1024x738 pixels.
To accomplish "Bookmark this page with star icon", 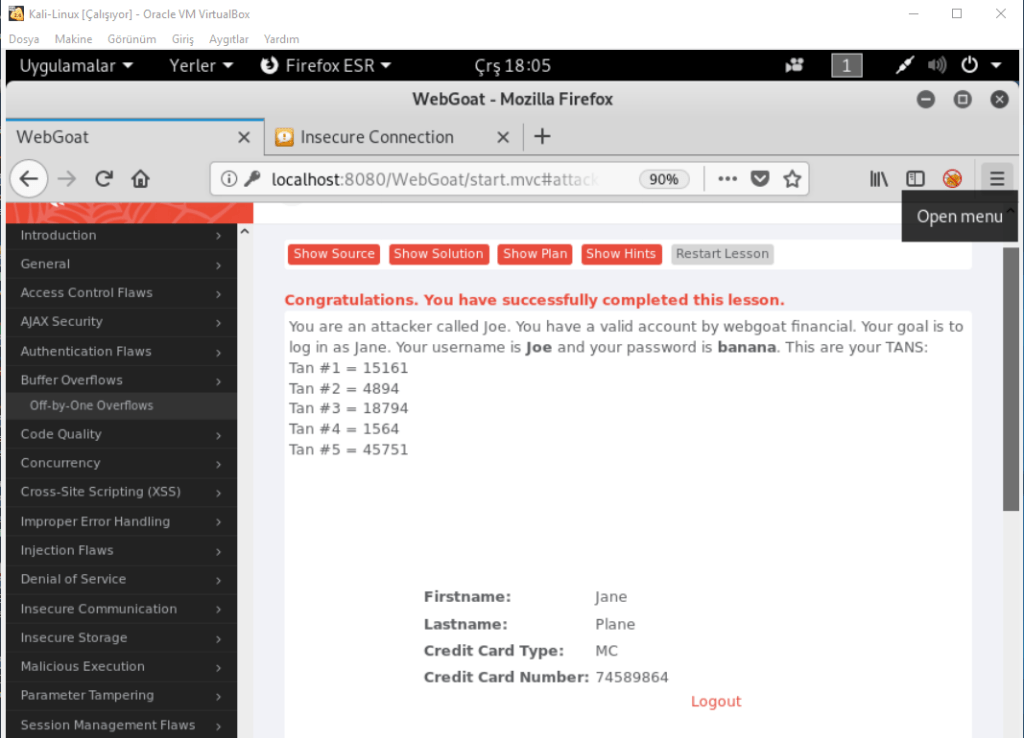I will [x=792, y=179].
